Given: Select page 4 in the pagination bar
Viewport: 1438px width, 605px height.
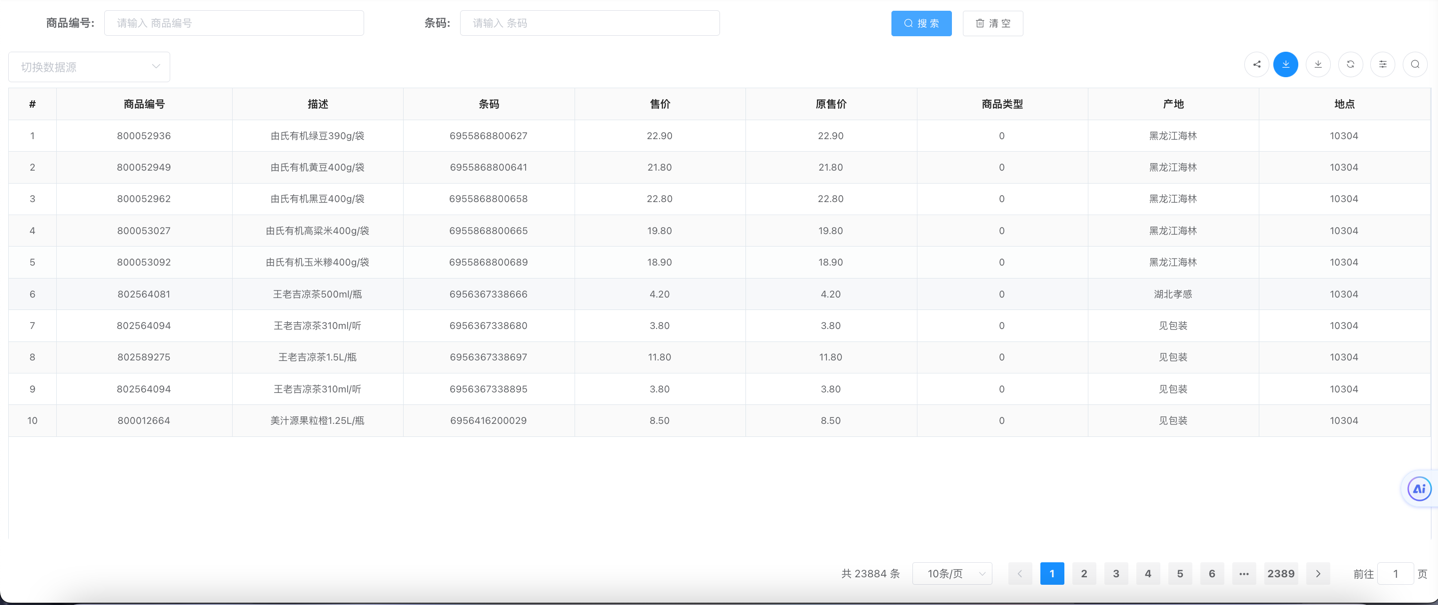Looking at the screenshot, I should [1148, 573].
